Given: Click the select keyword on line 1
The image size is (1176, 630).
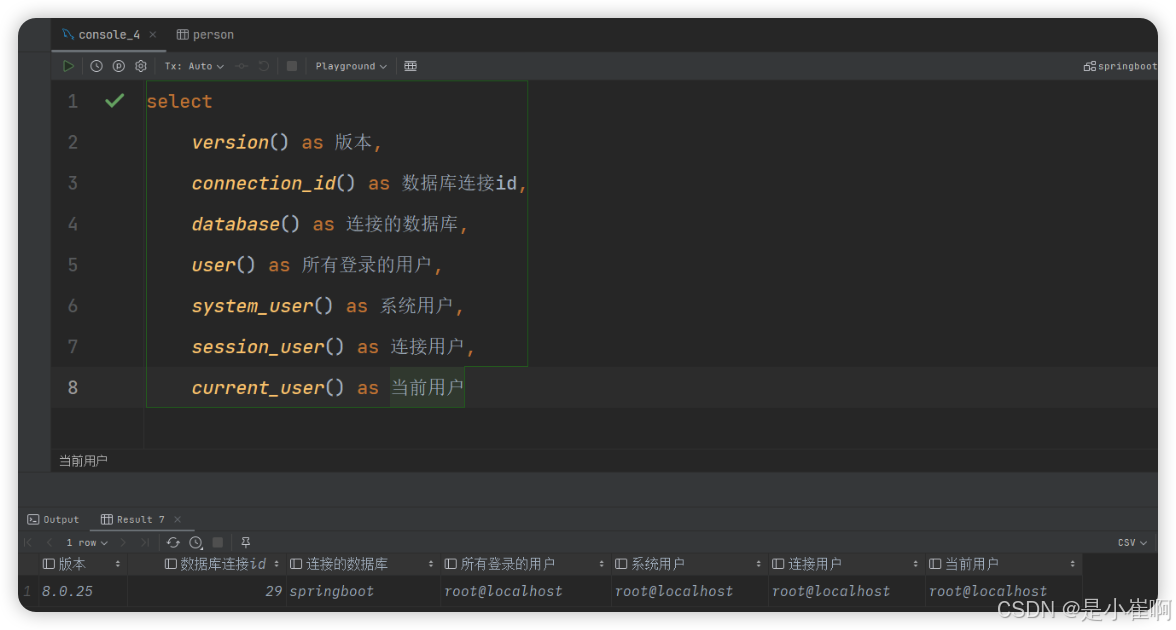Looking at the screenshot, I should click(x=179, y=101).
